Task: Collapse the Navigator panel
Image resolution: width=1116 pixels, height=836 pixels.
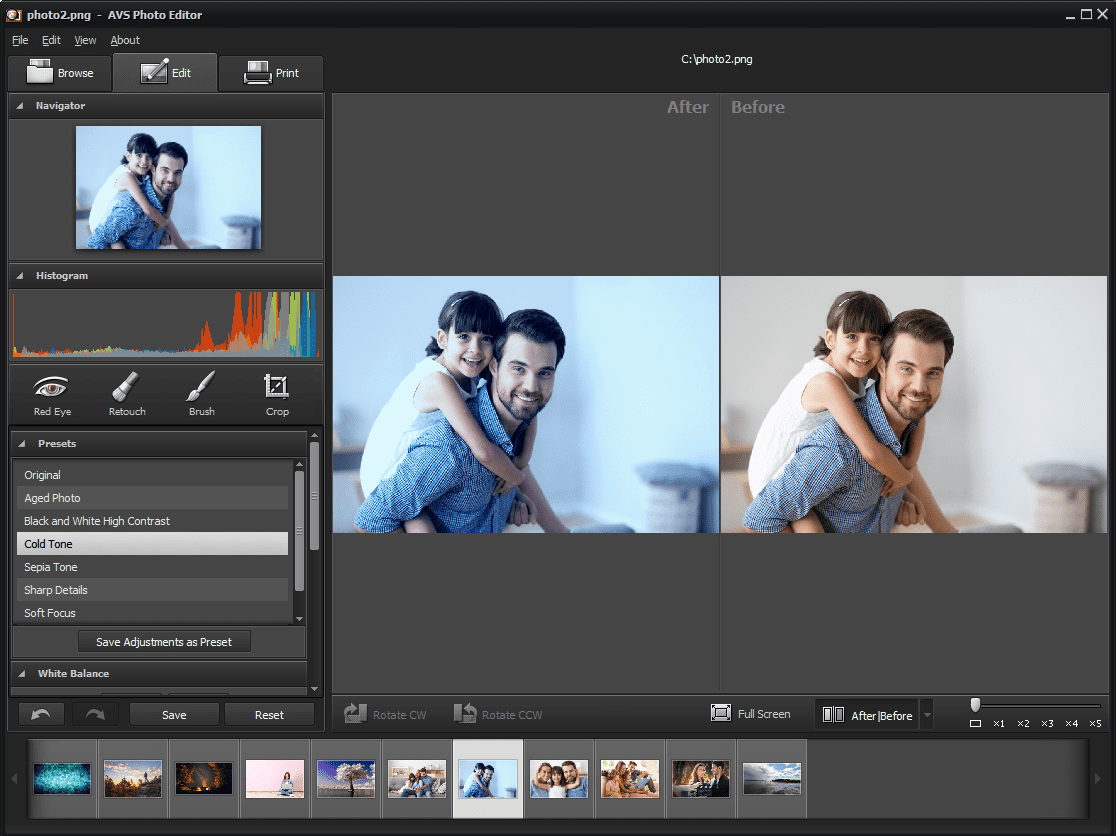Action: tap(20, 105)
